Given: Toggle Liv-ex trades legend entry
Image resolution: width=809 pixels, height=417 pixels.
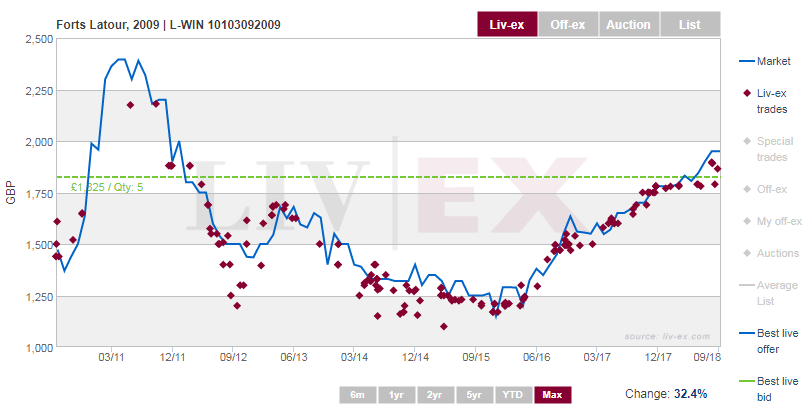Looking at the screenshot, I should click(x=765, y=101).
